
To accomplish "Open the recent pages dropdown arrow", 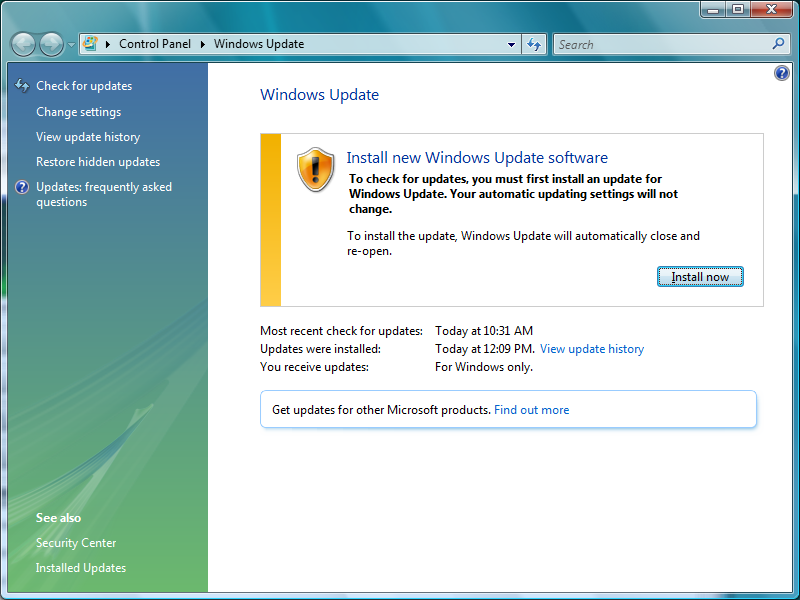I will (71, 45).
